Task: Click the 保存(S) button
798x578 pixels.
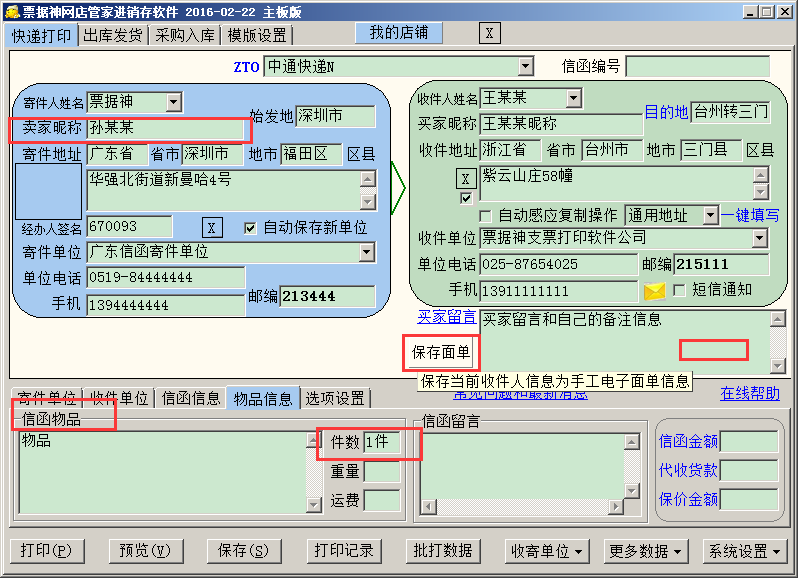Action: pyautogui.click(x=243, y=551)
